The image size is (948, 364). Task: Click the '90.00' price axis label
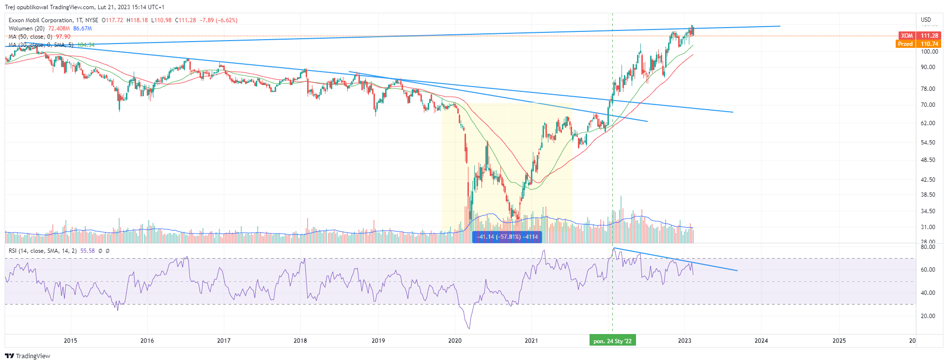pos(927,68)
